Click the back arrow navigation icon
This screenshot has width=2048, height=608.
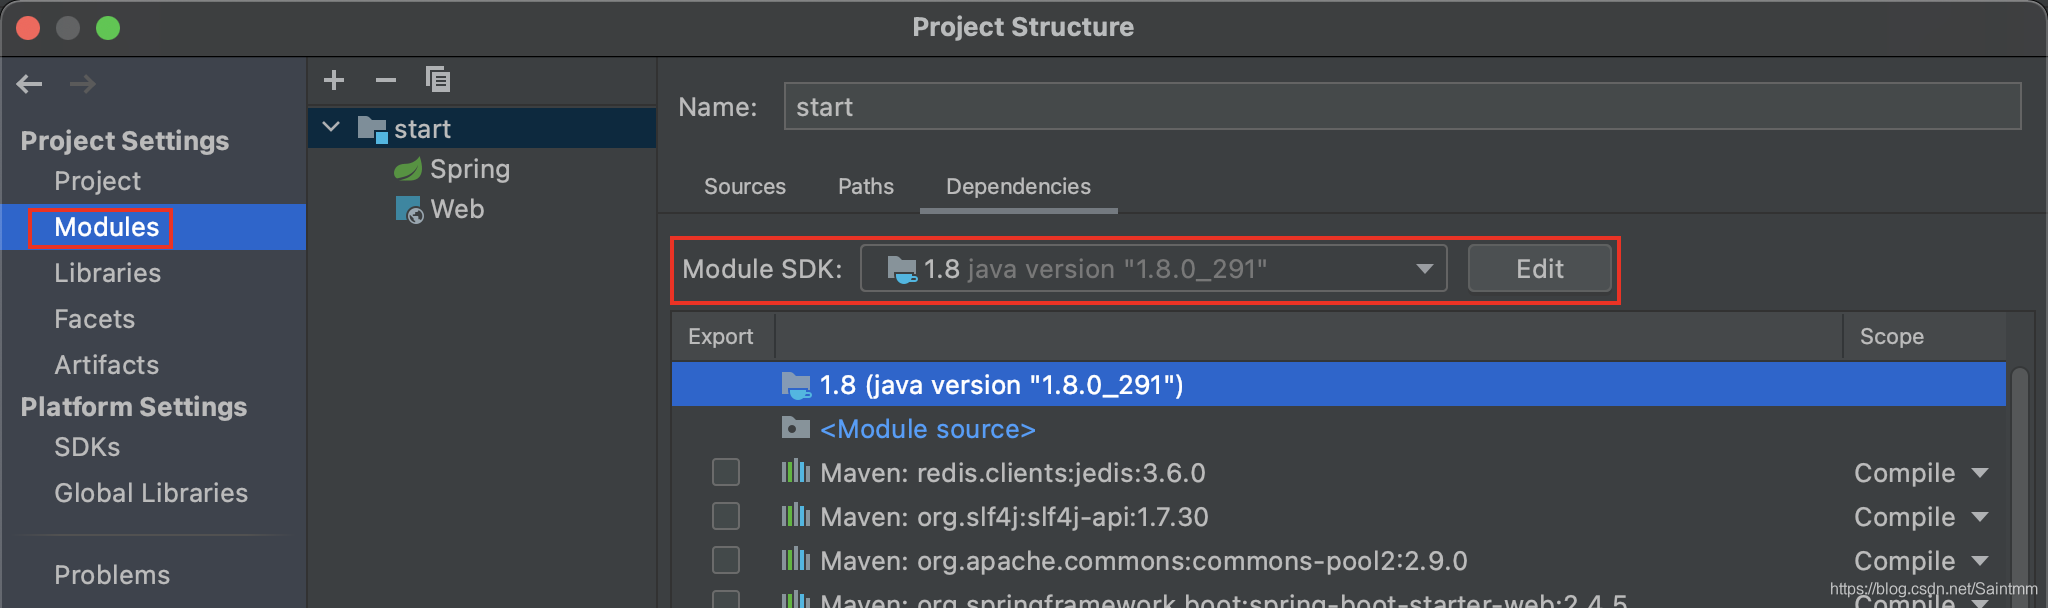(x=30, y=84)
